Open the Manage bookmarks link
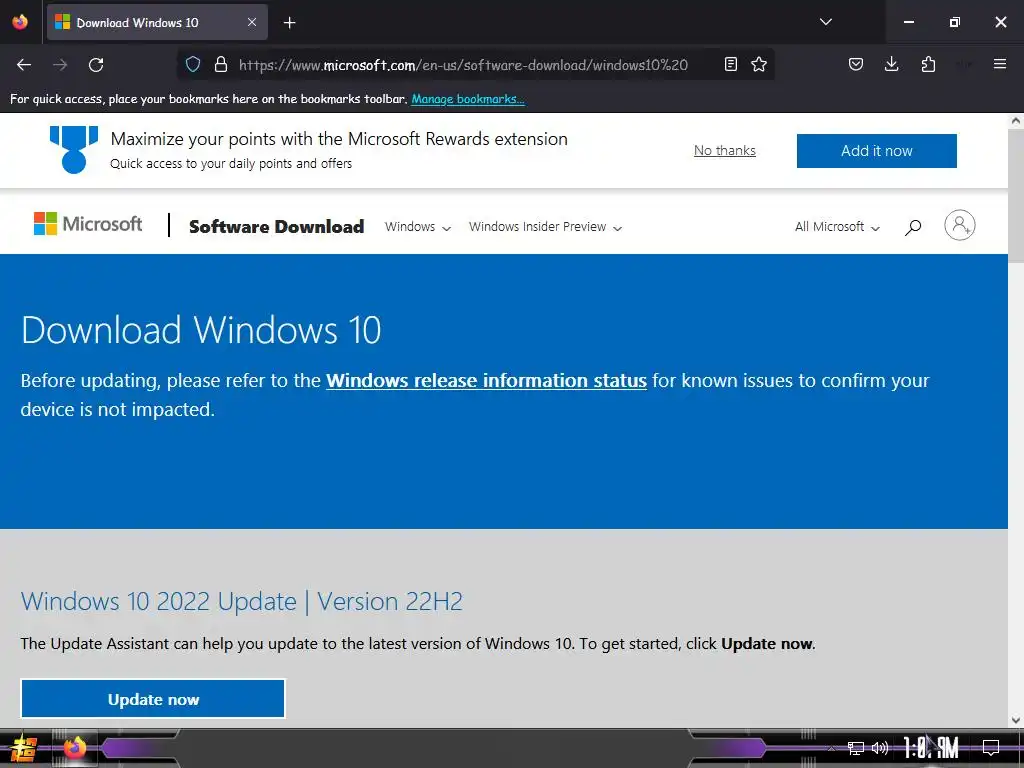This screenshot has height=768, width=1024. click(468, 99)
